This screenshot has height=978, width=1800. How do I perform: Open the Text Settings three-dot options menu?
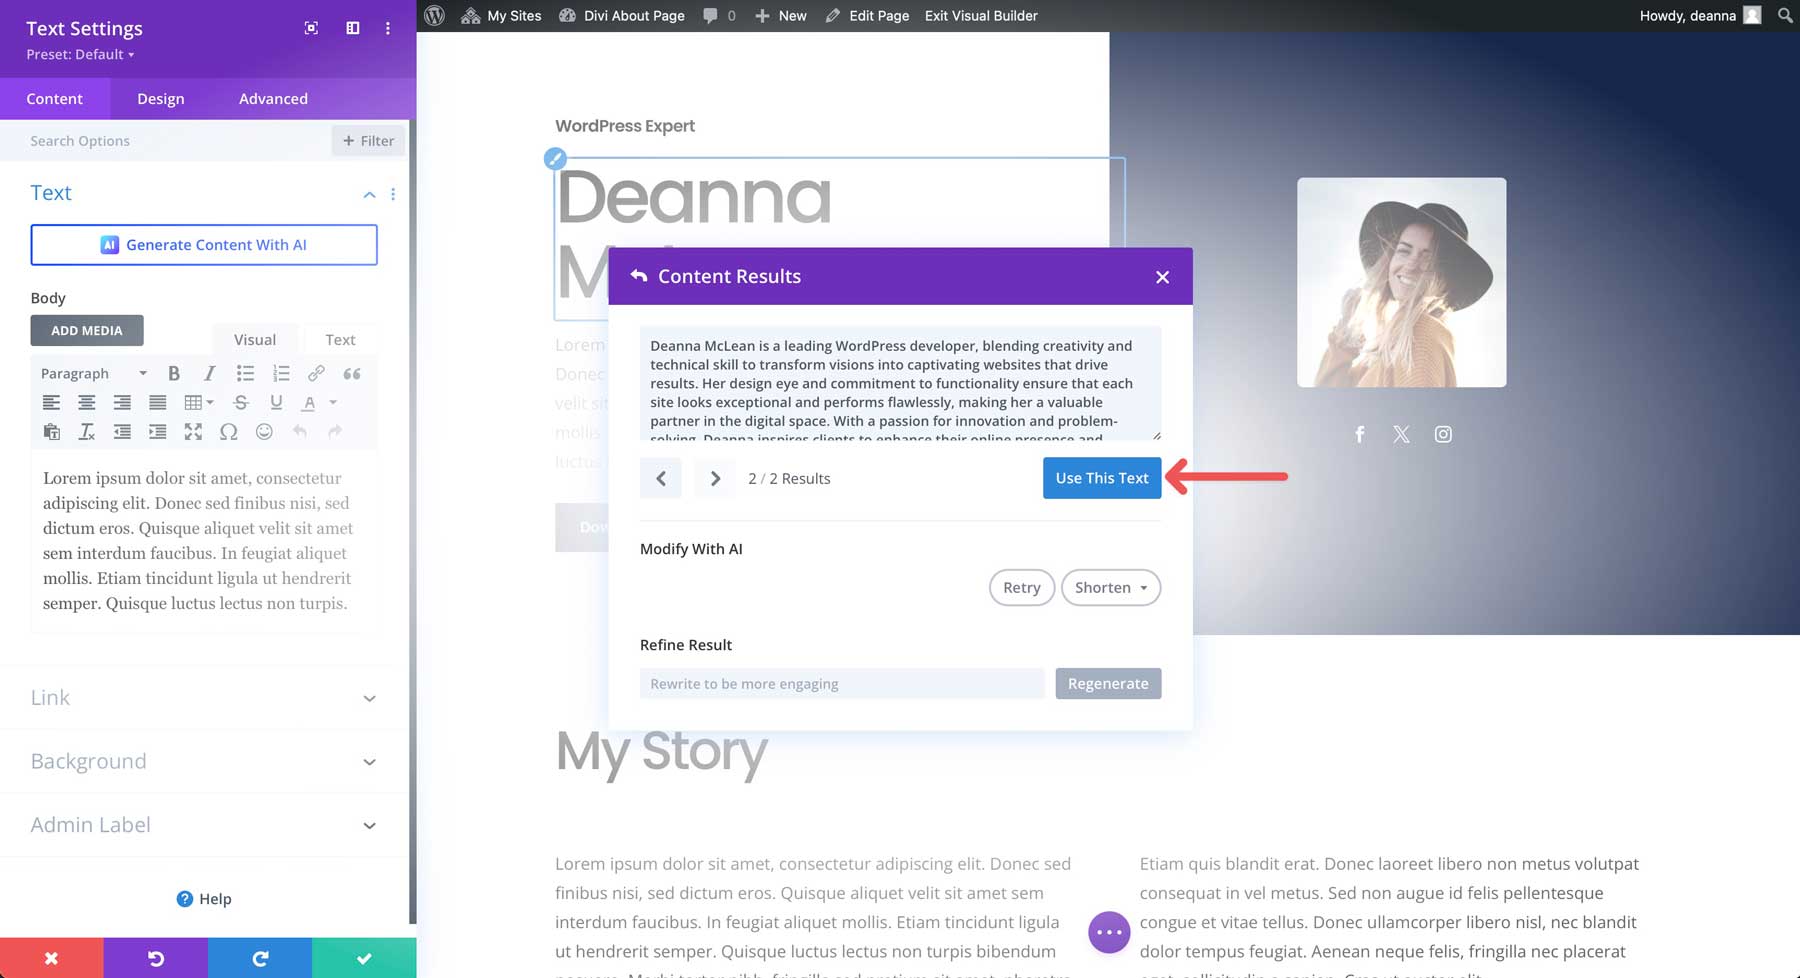(x=388, y=28)
